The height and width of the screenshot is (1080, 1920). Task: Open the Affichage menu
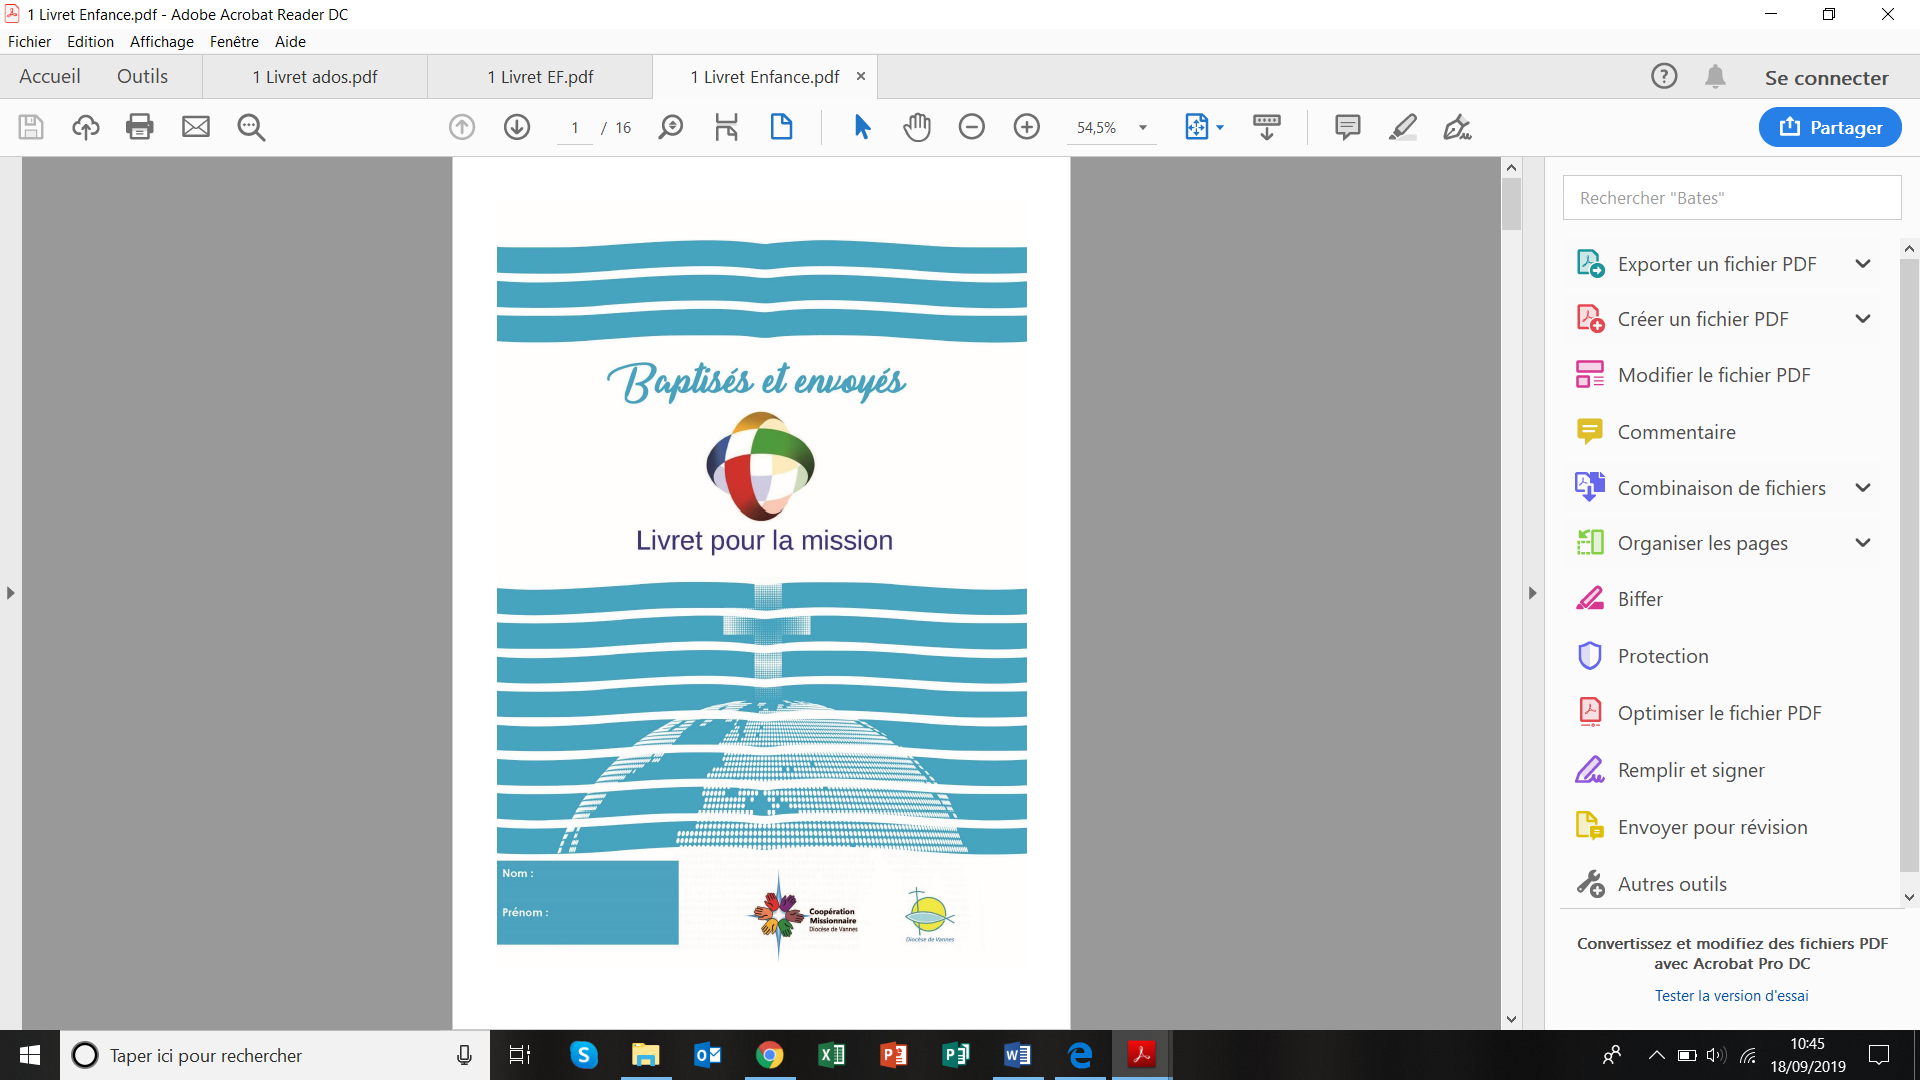click(161, 41)
